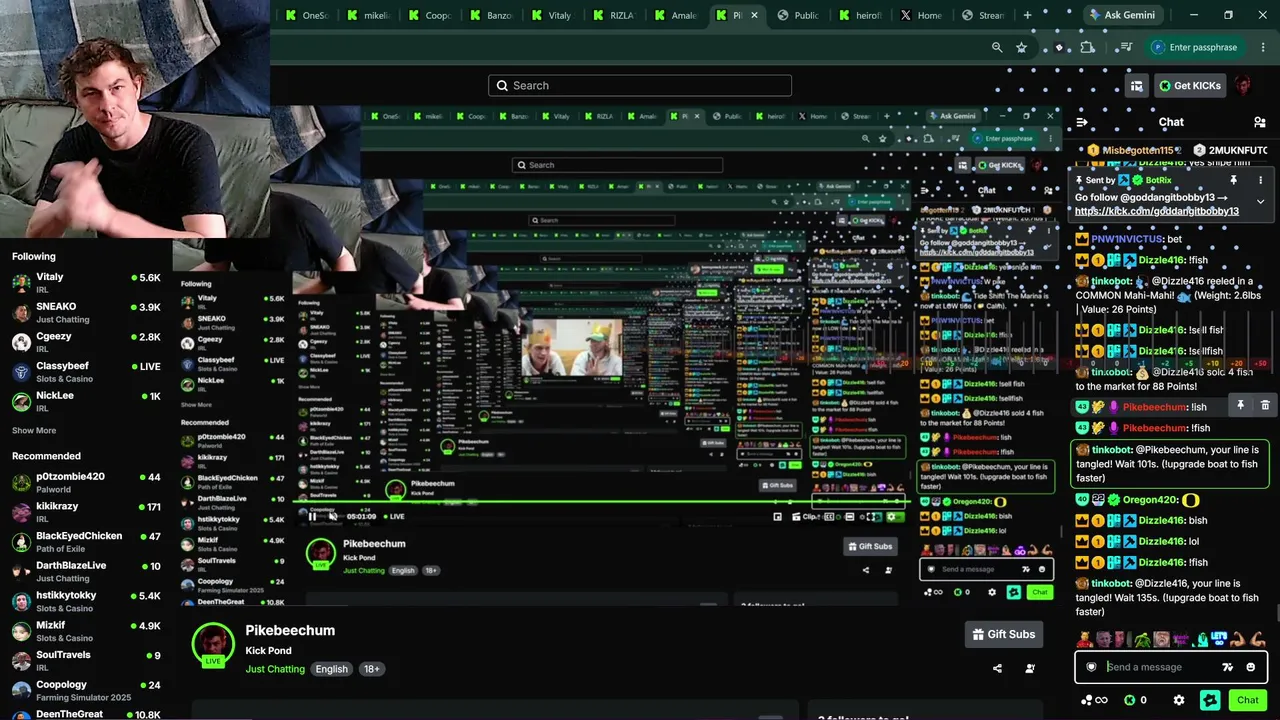The image size is (1280, 720).
Task: Switch to the Vitaly browser tab
Action: click(552, 15)
